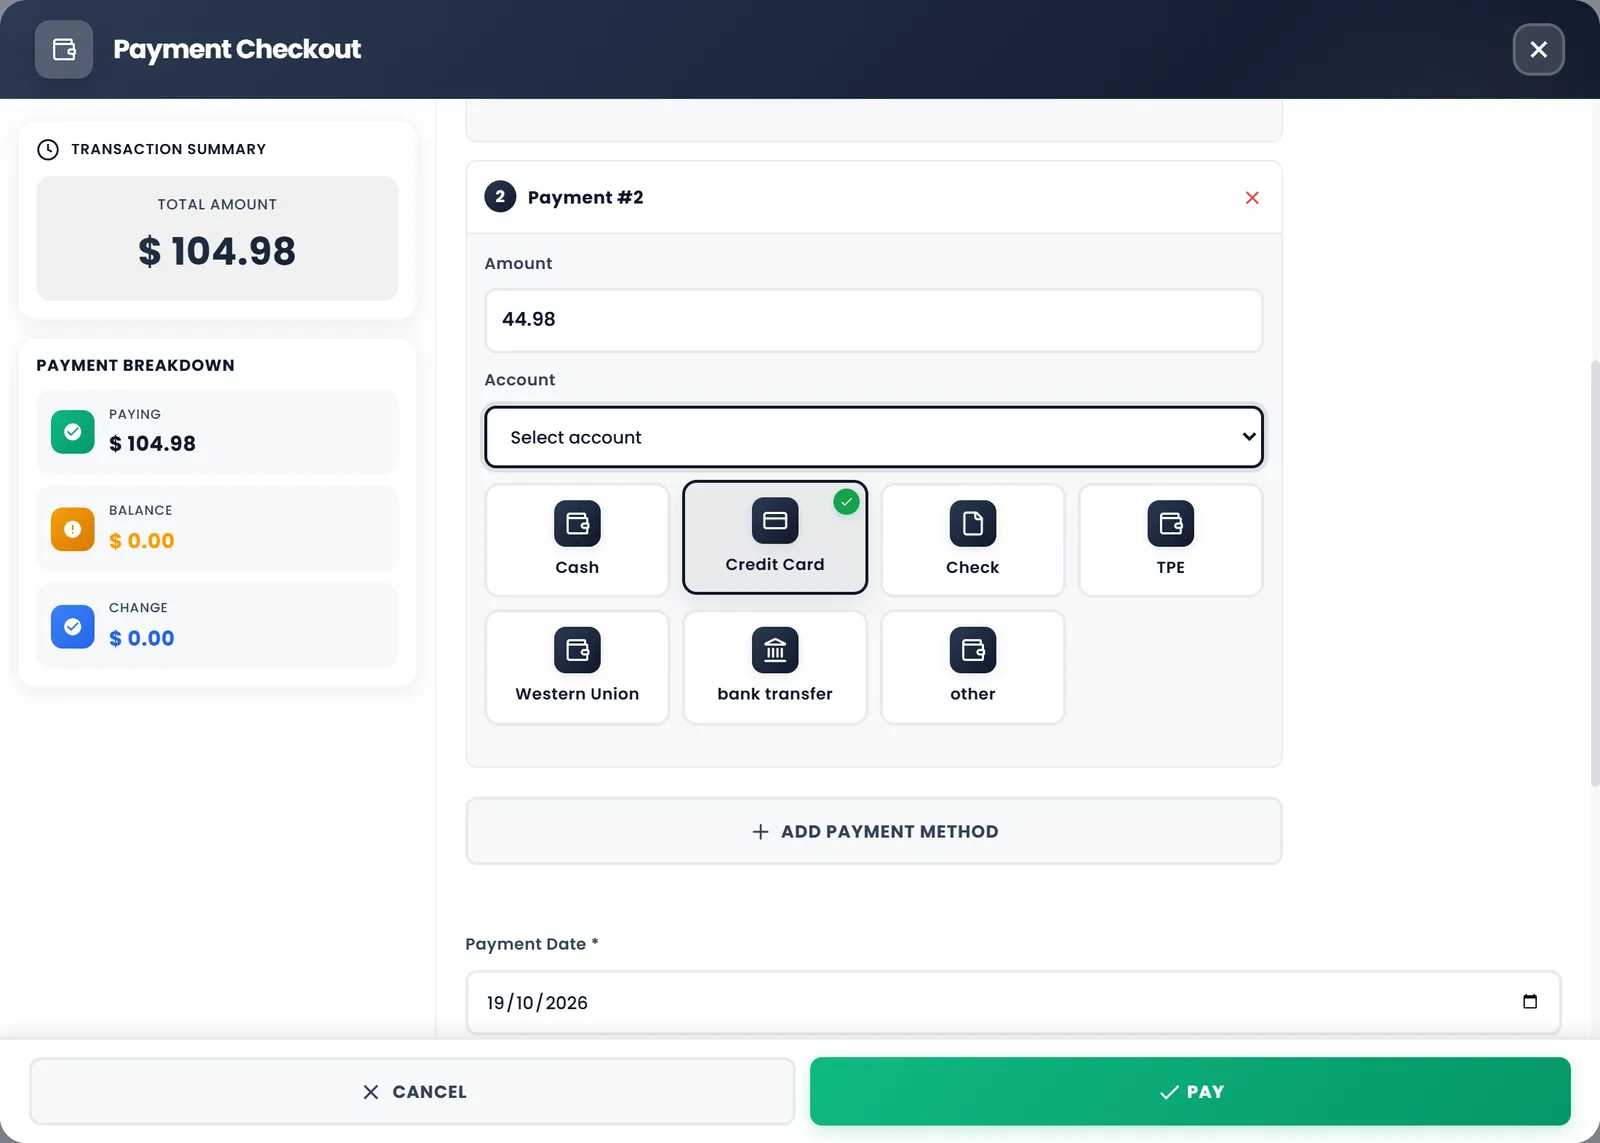Click the CANCEL button
Viewport: 1600px width, 1143px height.
(x=412, y=1091)
